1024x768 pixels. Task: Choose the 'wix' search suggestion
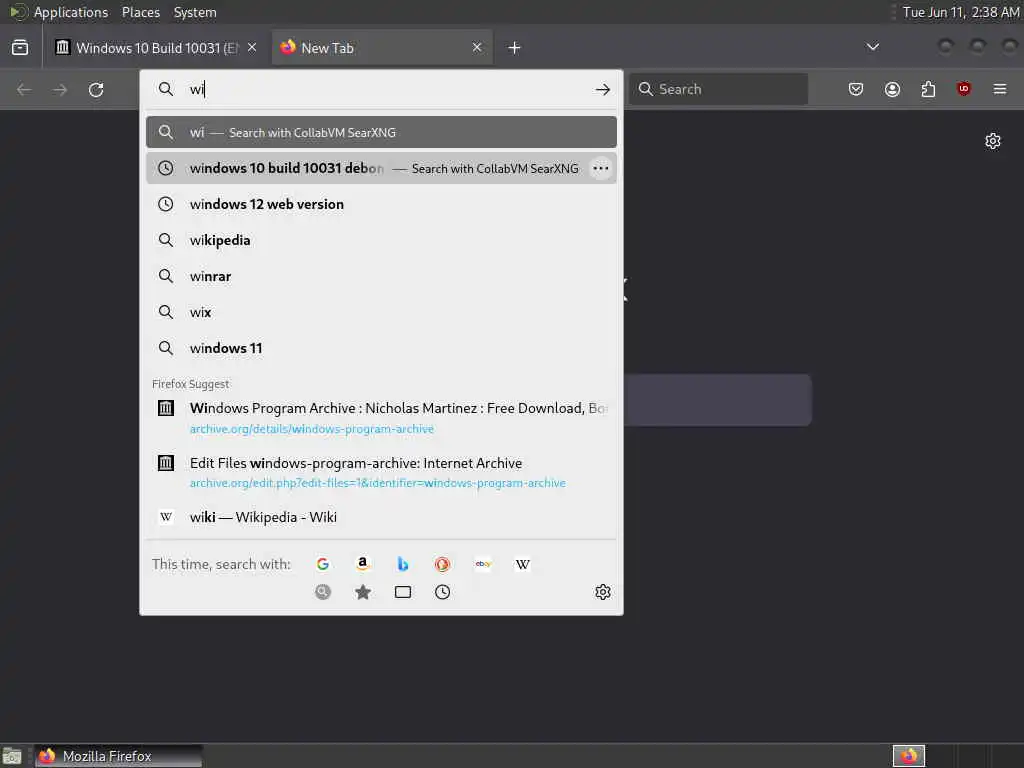click(381, 312)
